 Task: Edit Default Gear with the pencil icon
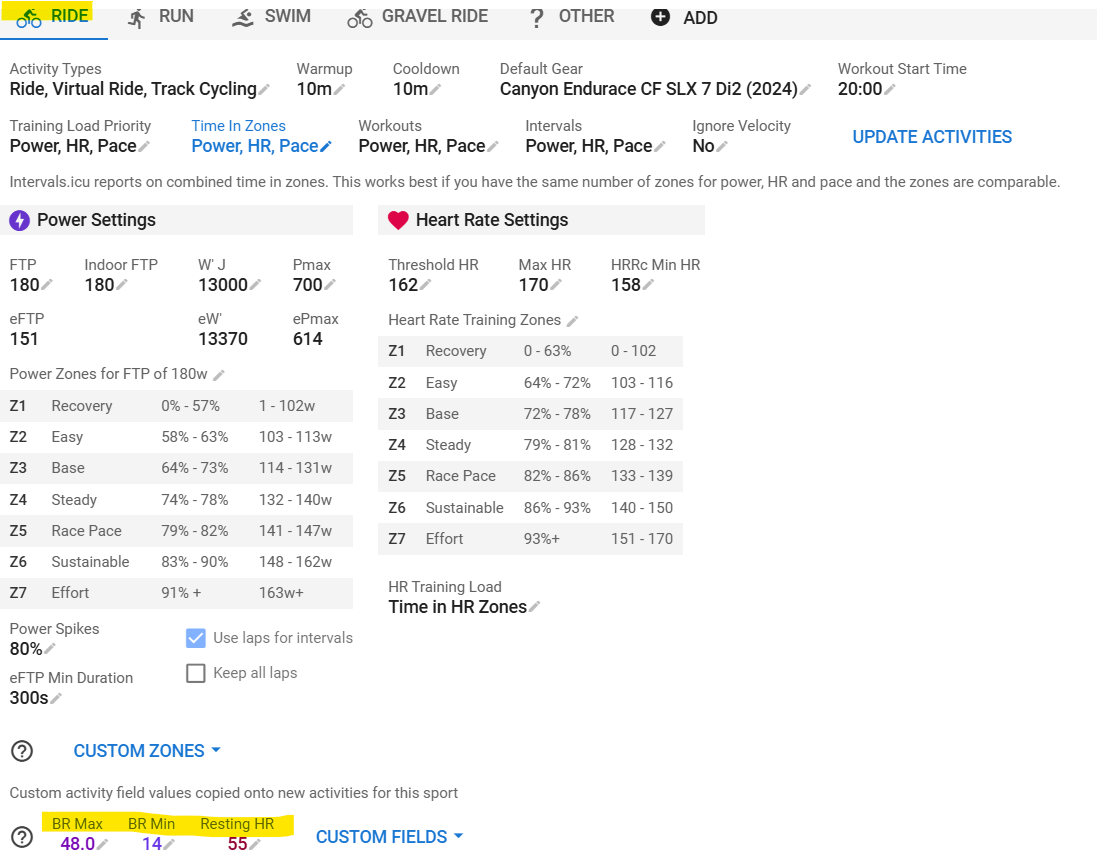[x=805, y=90]
